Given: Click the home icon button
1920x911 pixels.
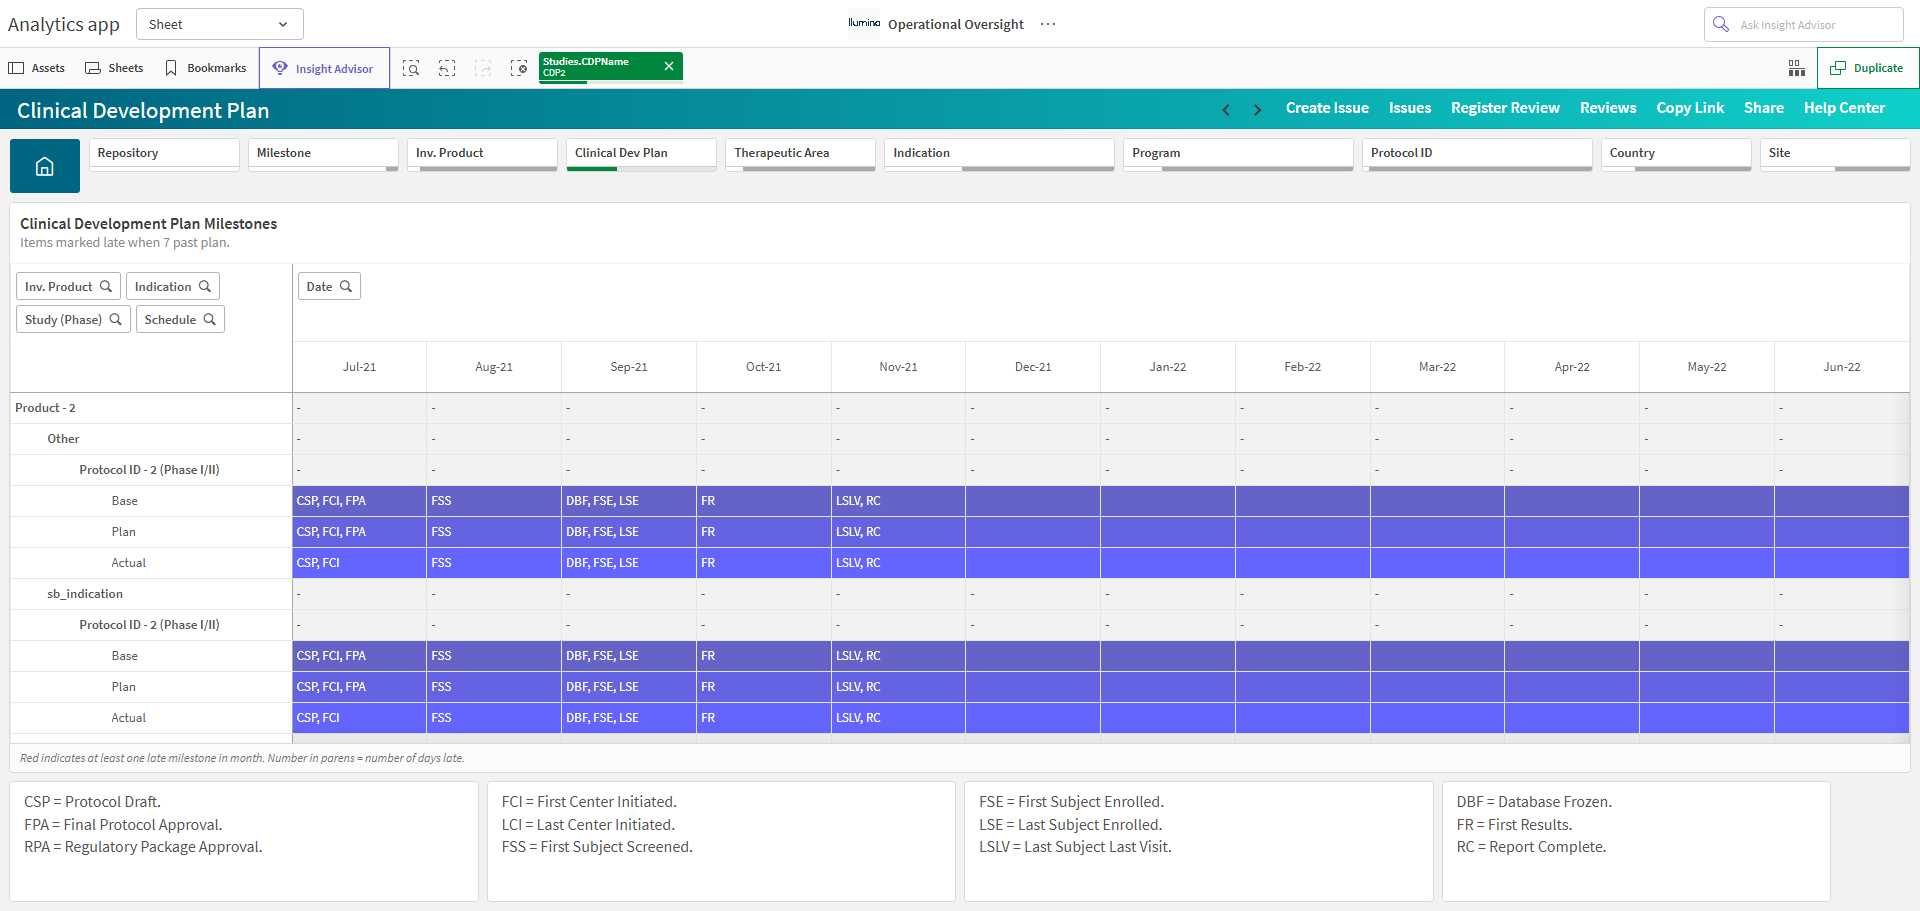Looking at the screenshot, I should coord(45,166).
